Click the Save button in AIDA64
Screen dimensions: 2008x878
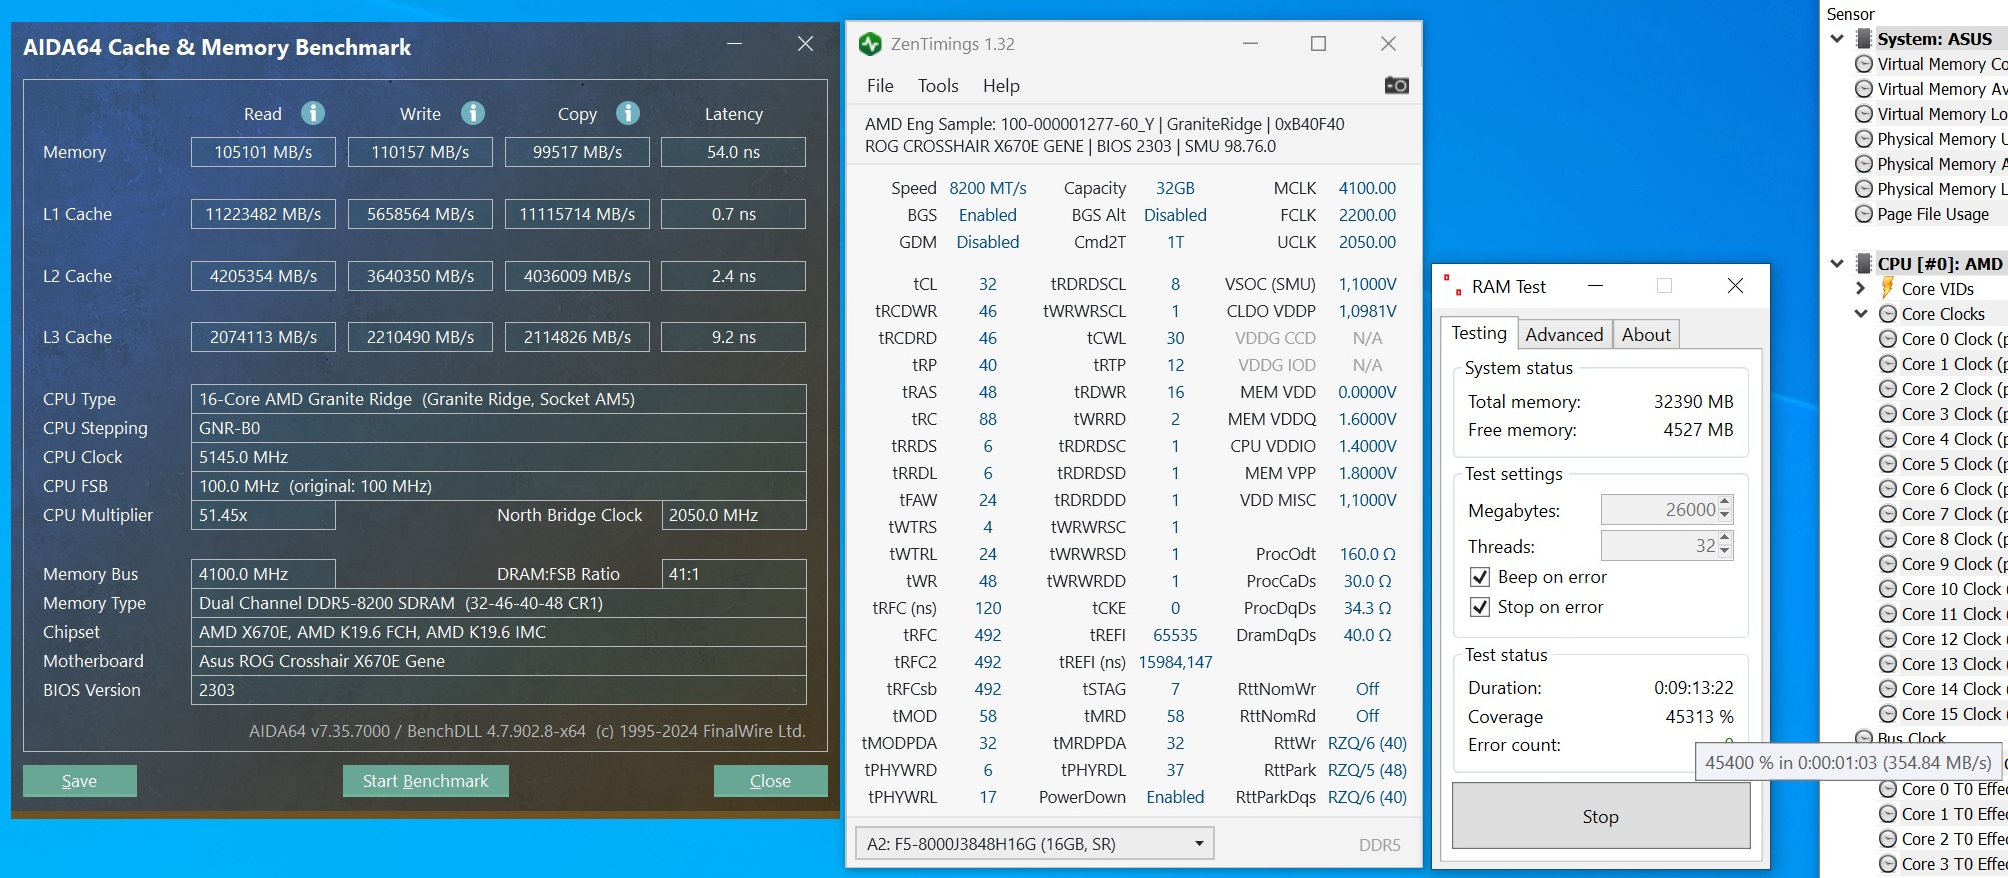coord(80,781)
